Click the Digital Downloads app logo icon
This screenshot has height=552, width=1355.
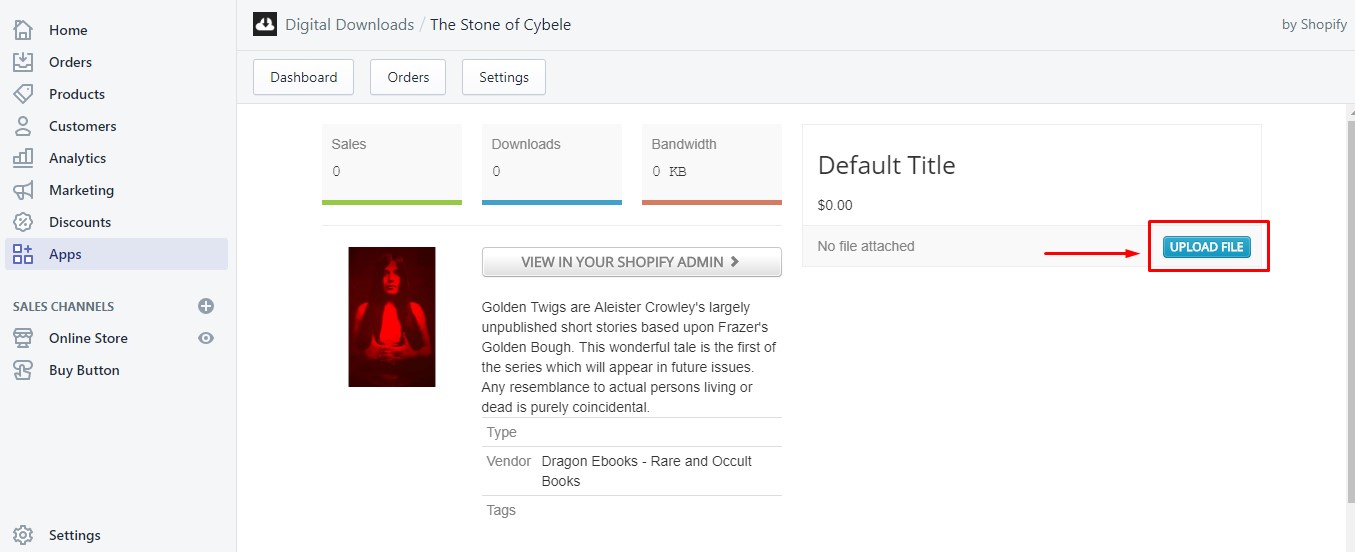265,24
